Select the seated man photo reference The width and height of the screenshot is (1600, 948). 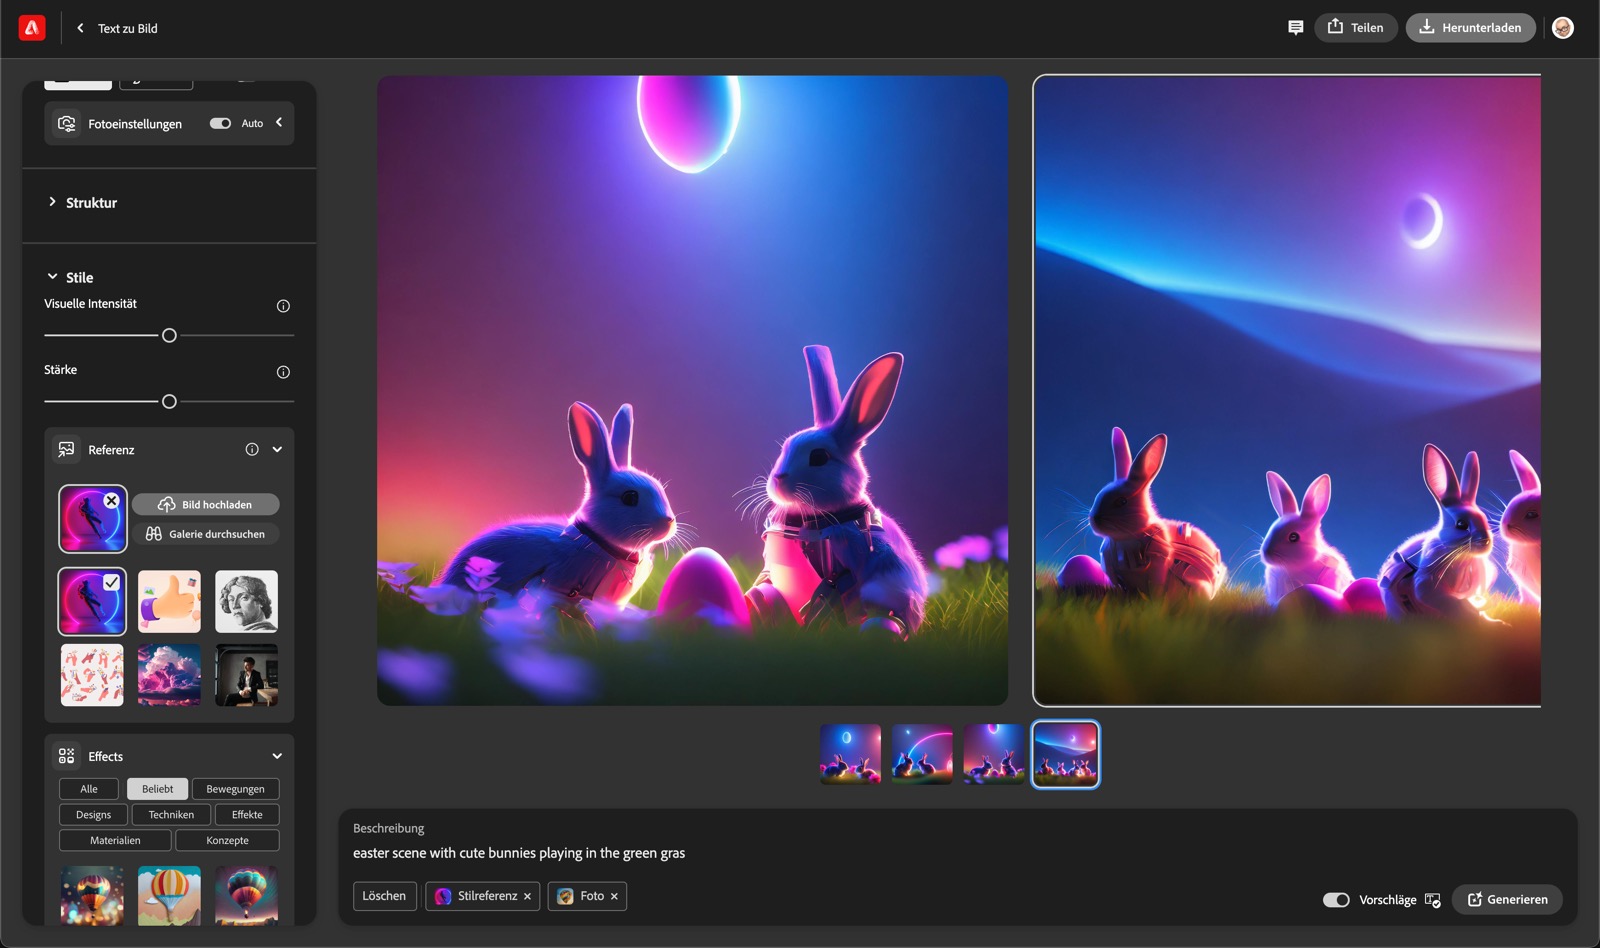(246, 675)
